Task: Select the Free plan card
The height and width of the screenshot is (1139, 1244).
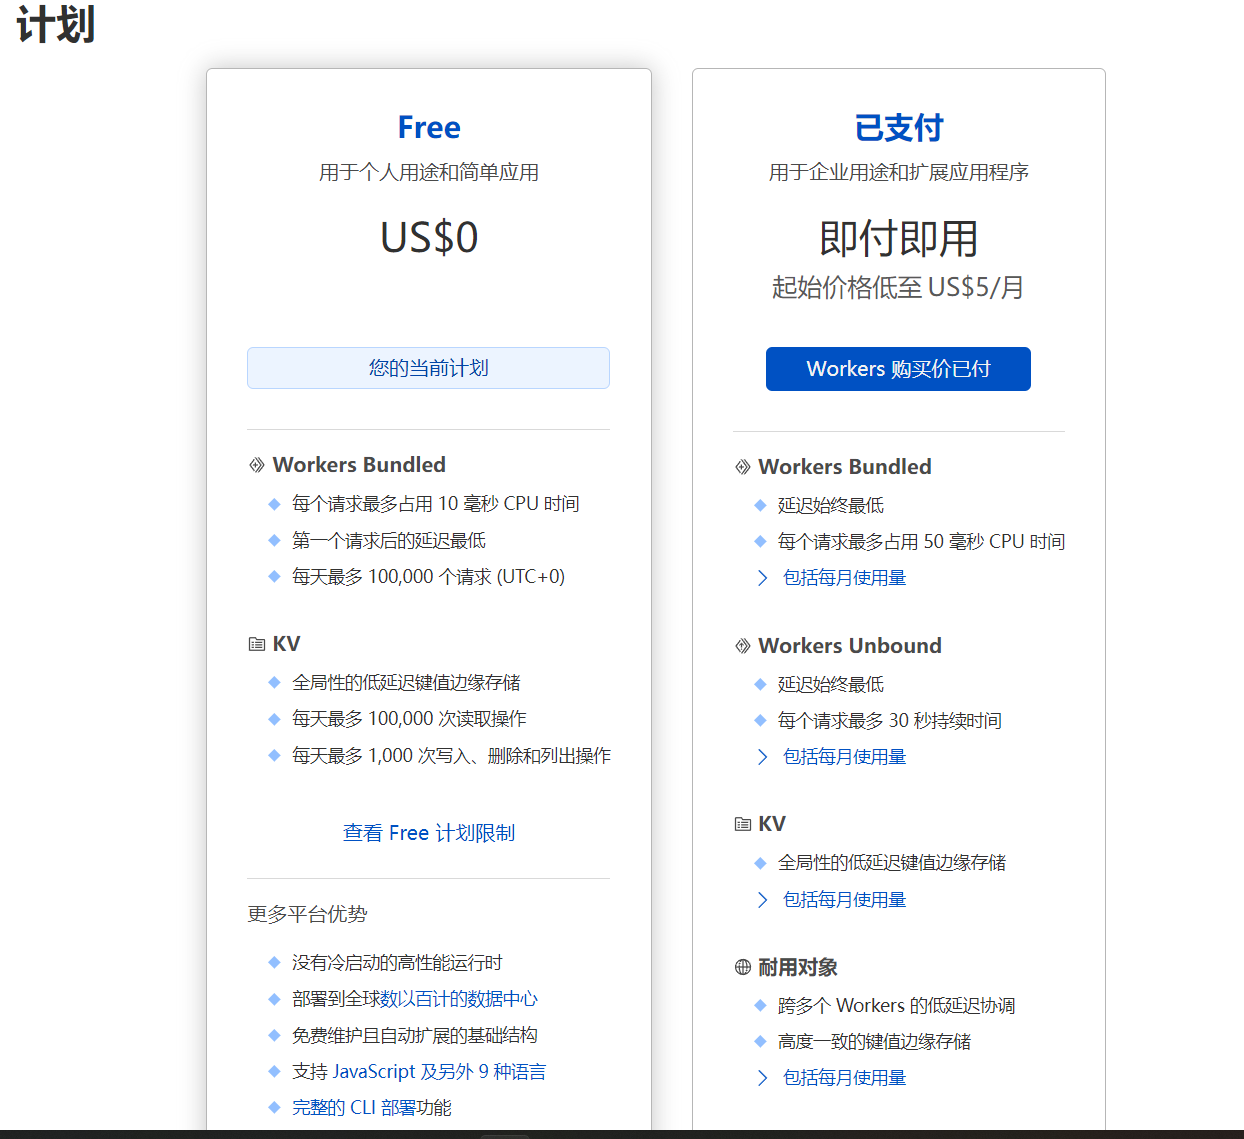Action: (x=428, y=127)
